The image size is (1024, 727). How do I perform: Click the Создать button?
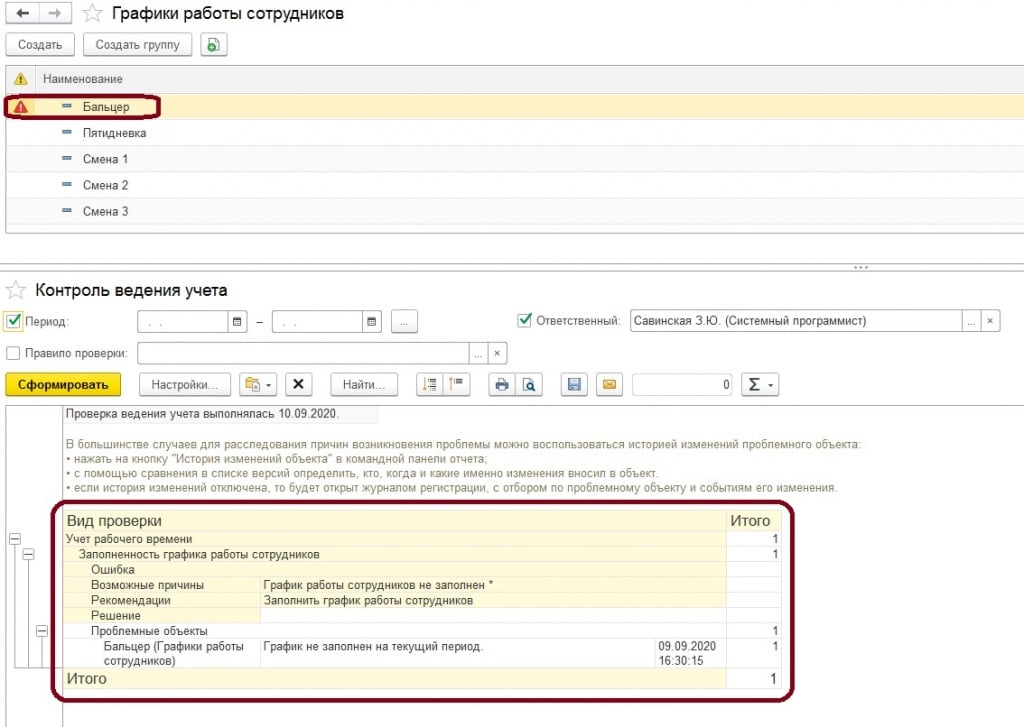40,45
